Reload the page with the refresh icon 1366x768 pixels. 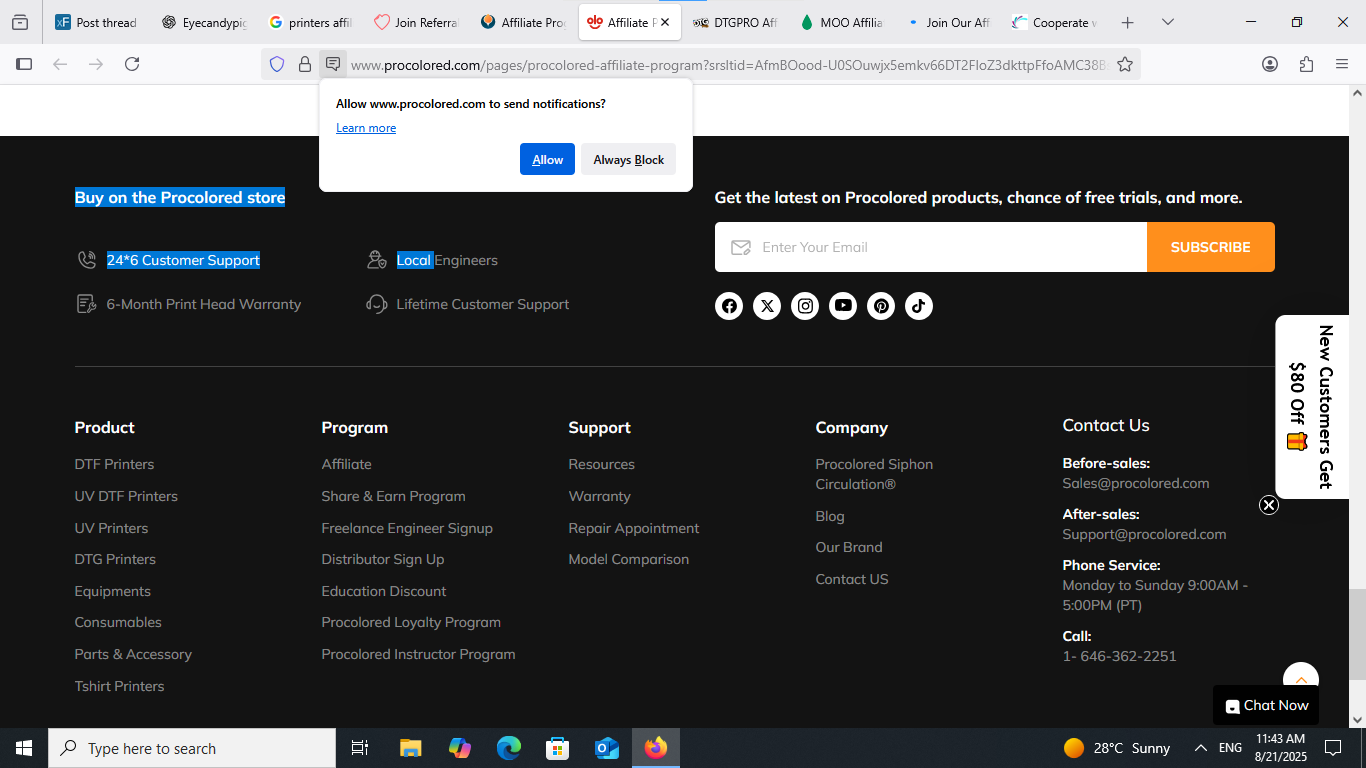132,64
